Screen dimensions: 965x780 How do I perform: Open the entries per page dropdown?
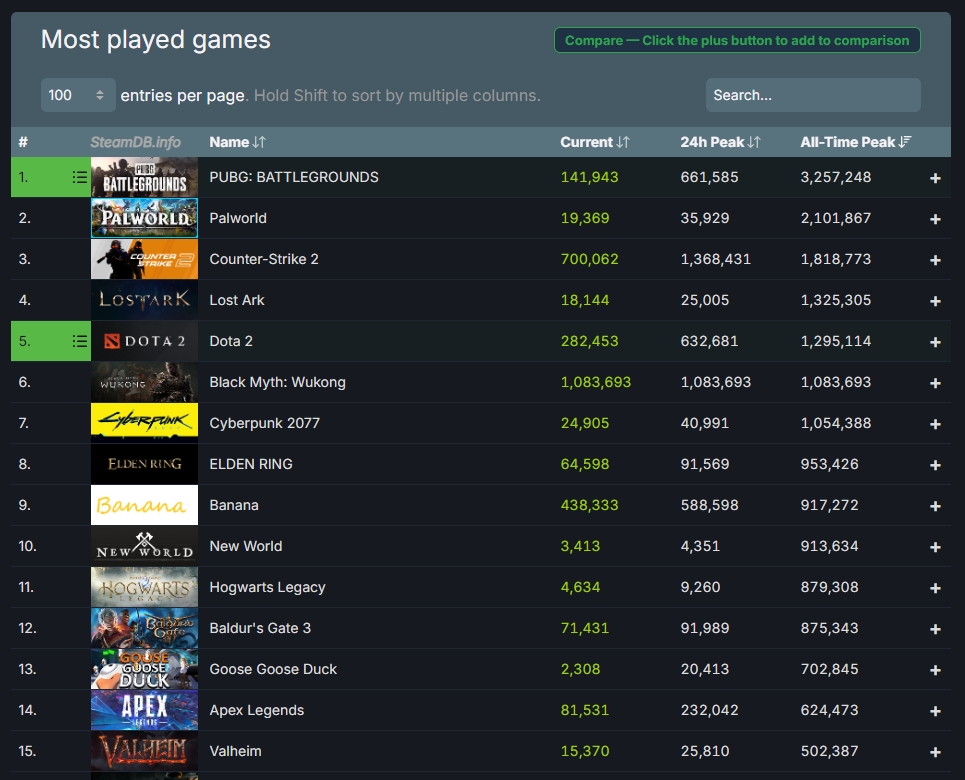[77, 95]
